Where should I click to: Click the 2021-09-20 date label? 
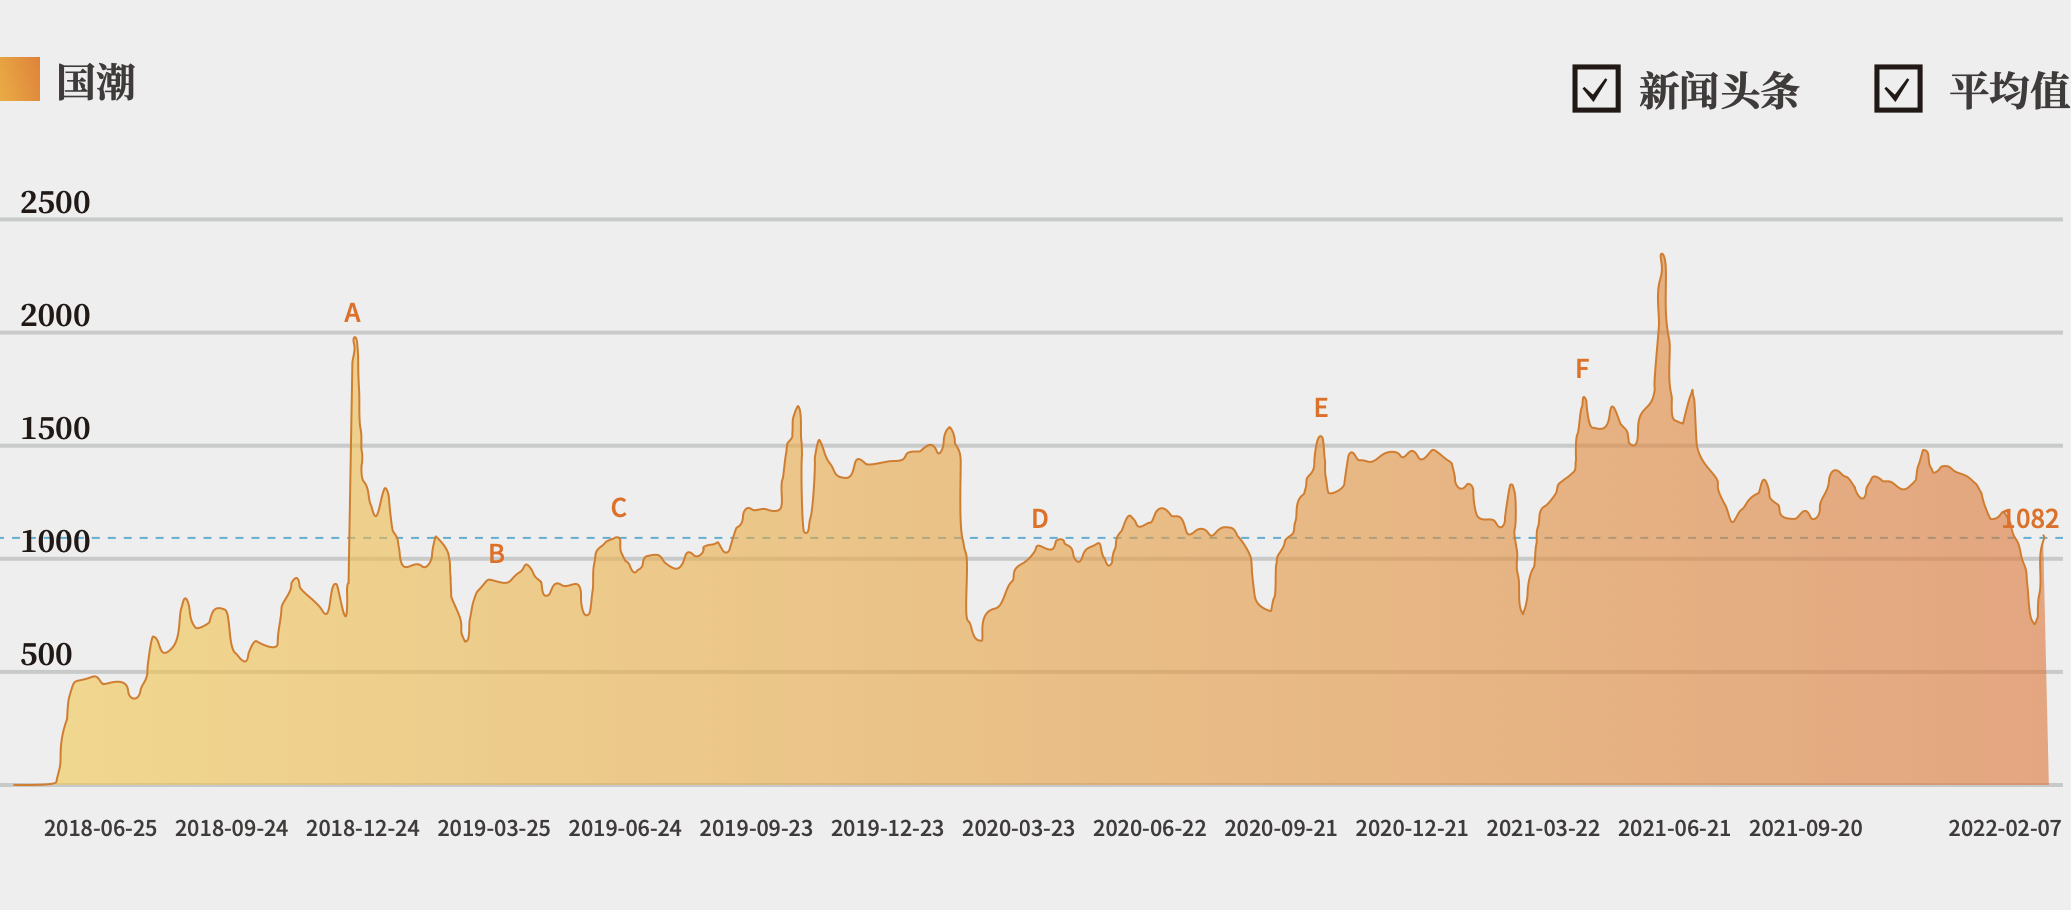[x=1806, y=828]
